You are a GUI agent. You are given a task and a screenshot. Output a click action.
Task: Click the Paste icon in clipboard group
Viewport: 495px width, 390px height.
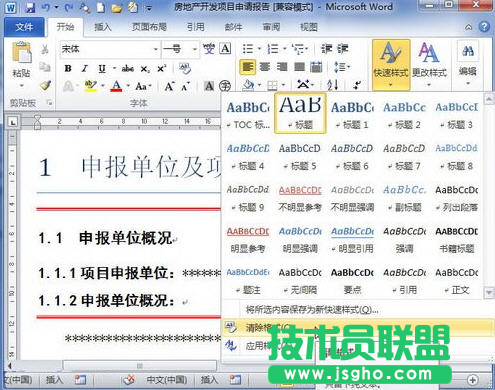21,53
